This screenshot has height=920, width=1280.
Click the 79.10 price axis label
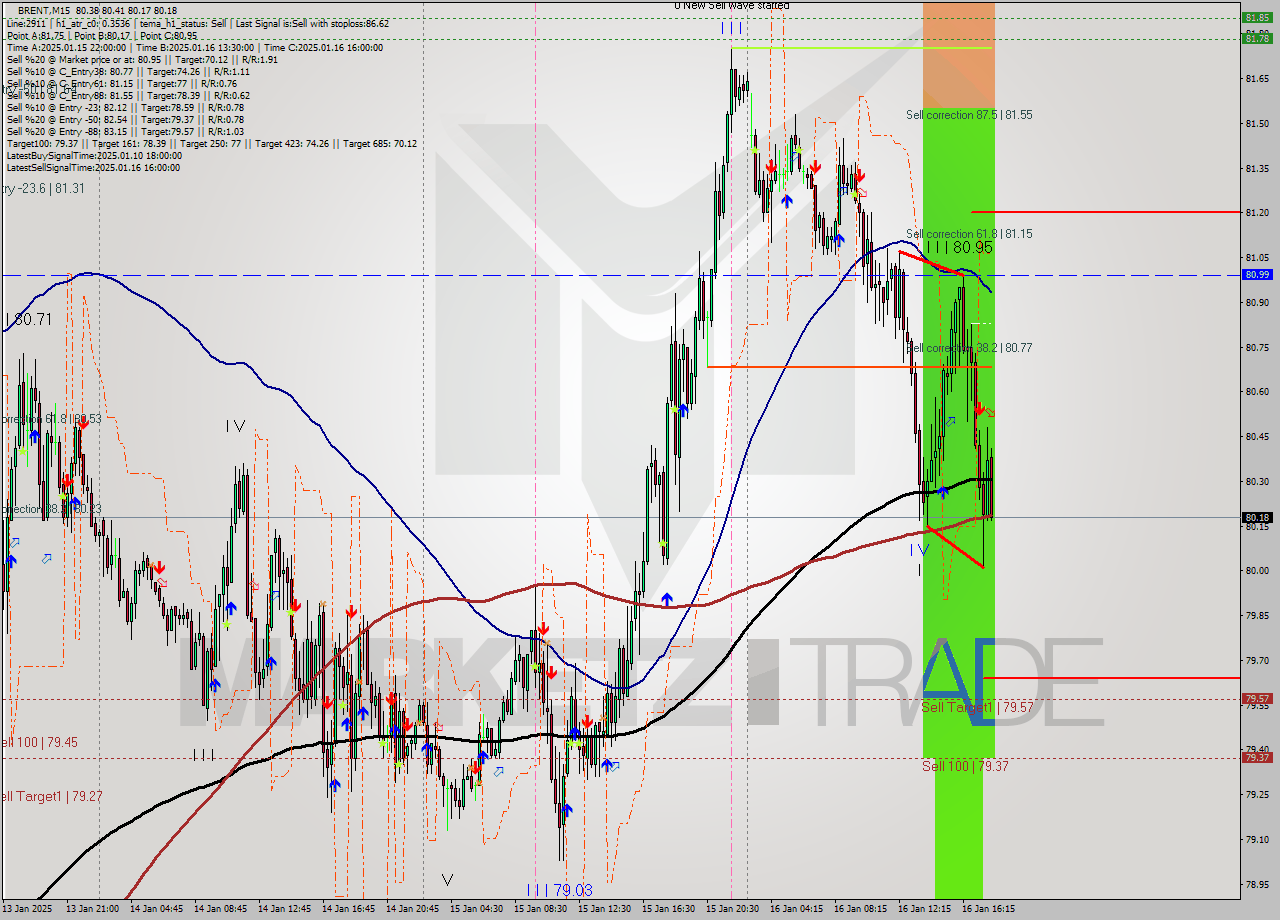1256,839
